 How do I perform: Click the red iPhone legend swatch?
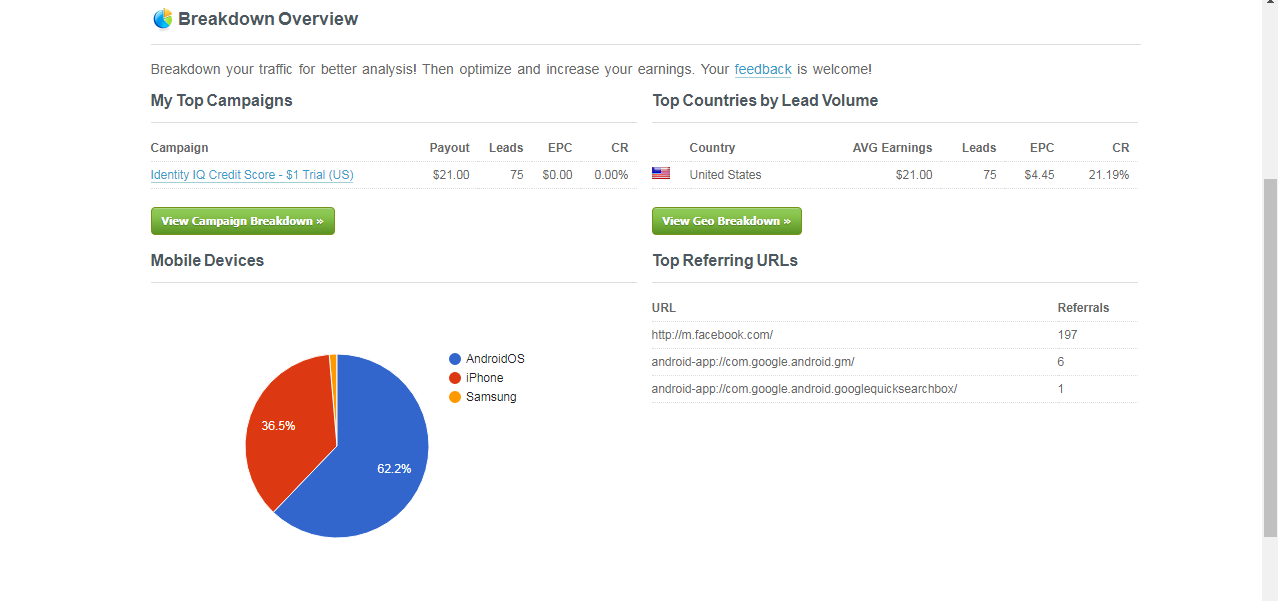(x=455, y=378)
